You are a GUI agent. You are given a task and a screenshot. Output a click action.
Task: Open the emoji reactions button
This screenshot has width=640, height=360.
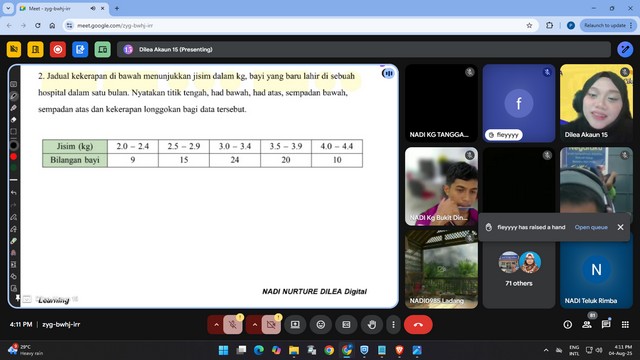(321, 324)
